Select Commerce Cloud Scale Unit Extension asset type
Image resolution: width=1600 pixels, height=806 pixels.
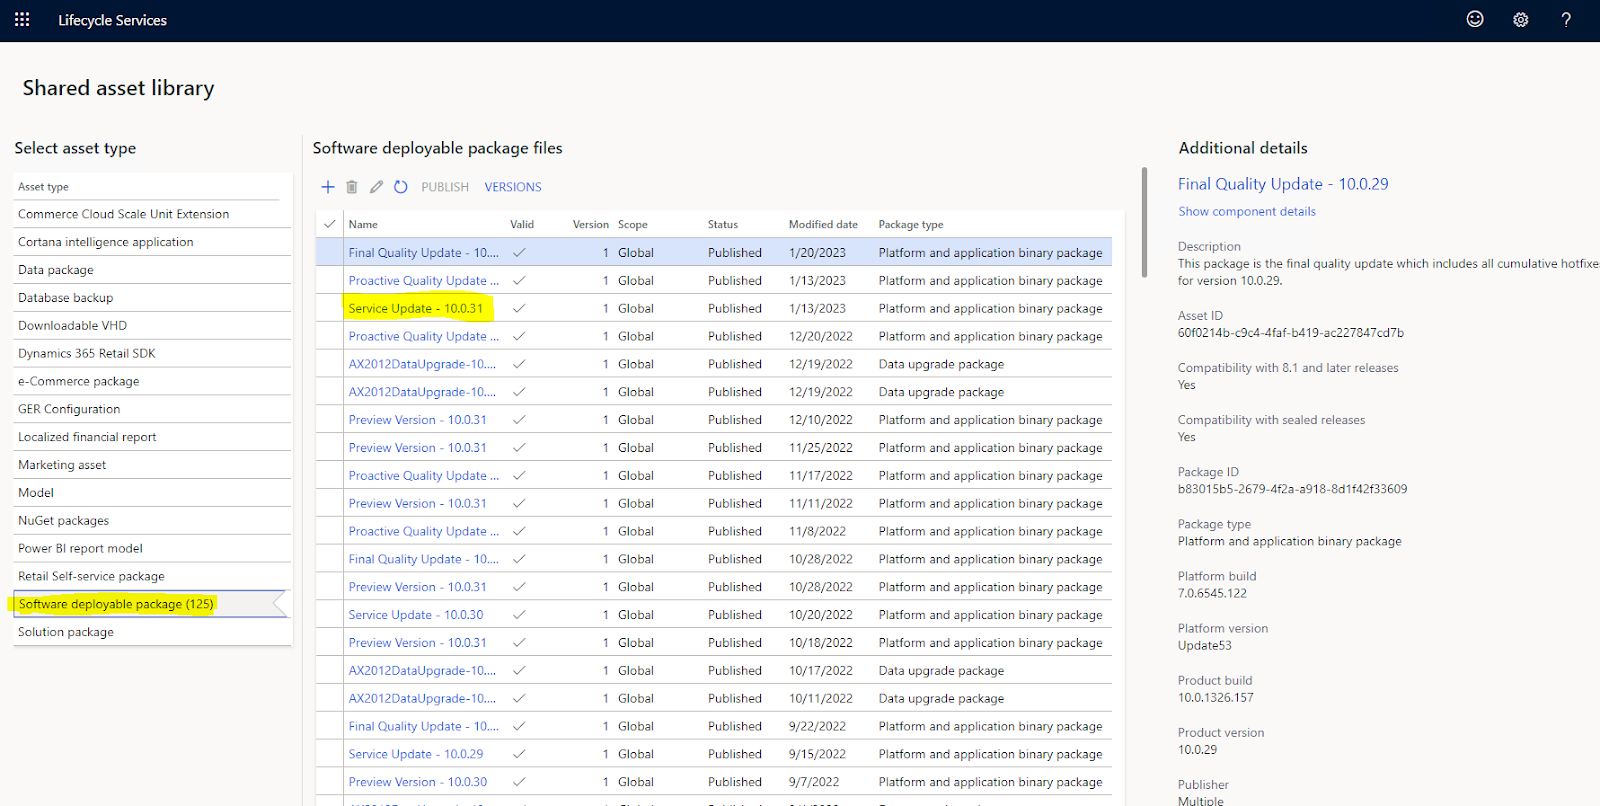pos(153,214)
